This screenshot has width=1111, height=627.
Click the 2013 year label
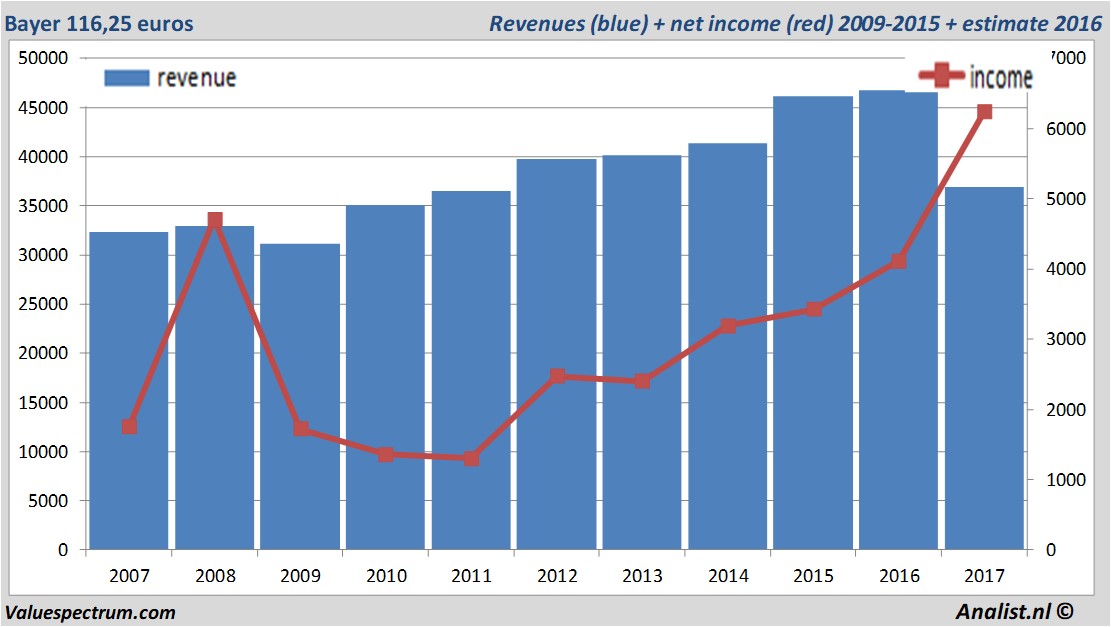[x=642, y=575]
